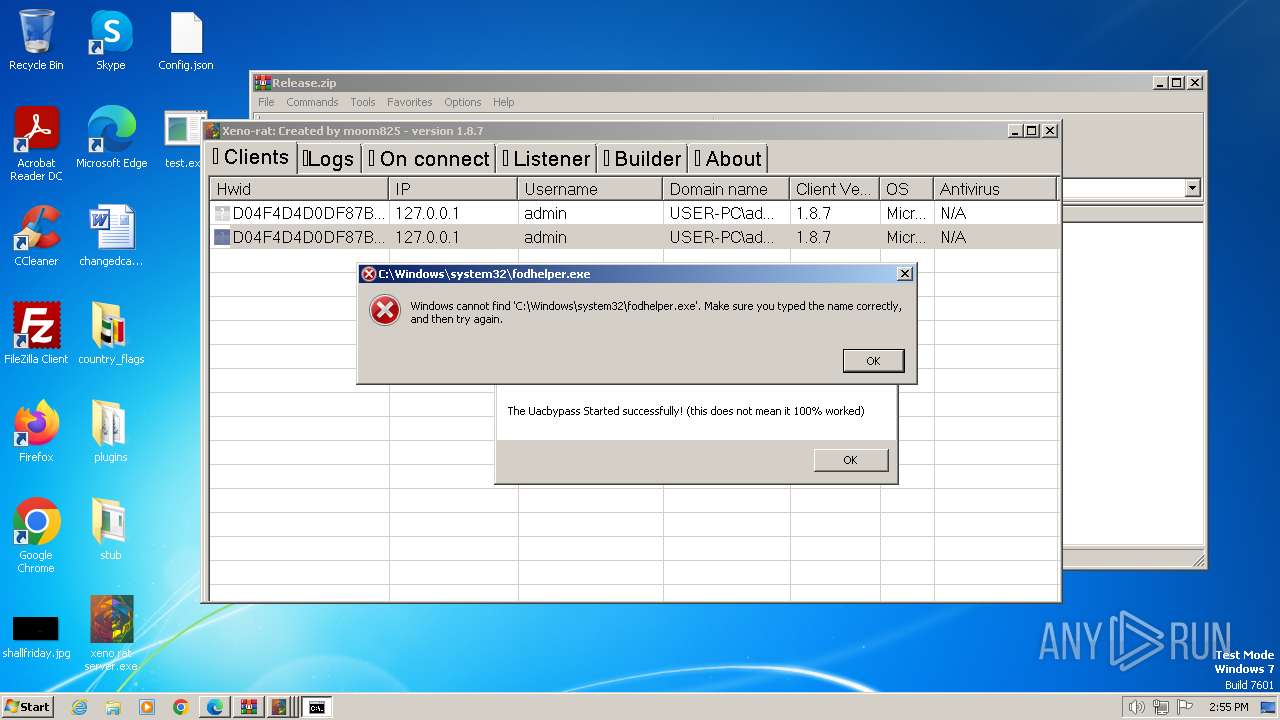Open the Builder tab
Screen dimensions: 1280x720
642,158
